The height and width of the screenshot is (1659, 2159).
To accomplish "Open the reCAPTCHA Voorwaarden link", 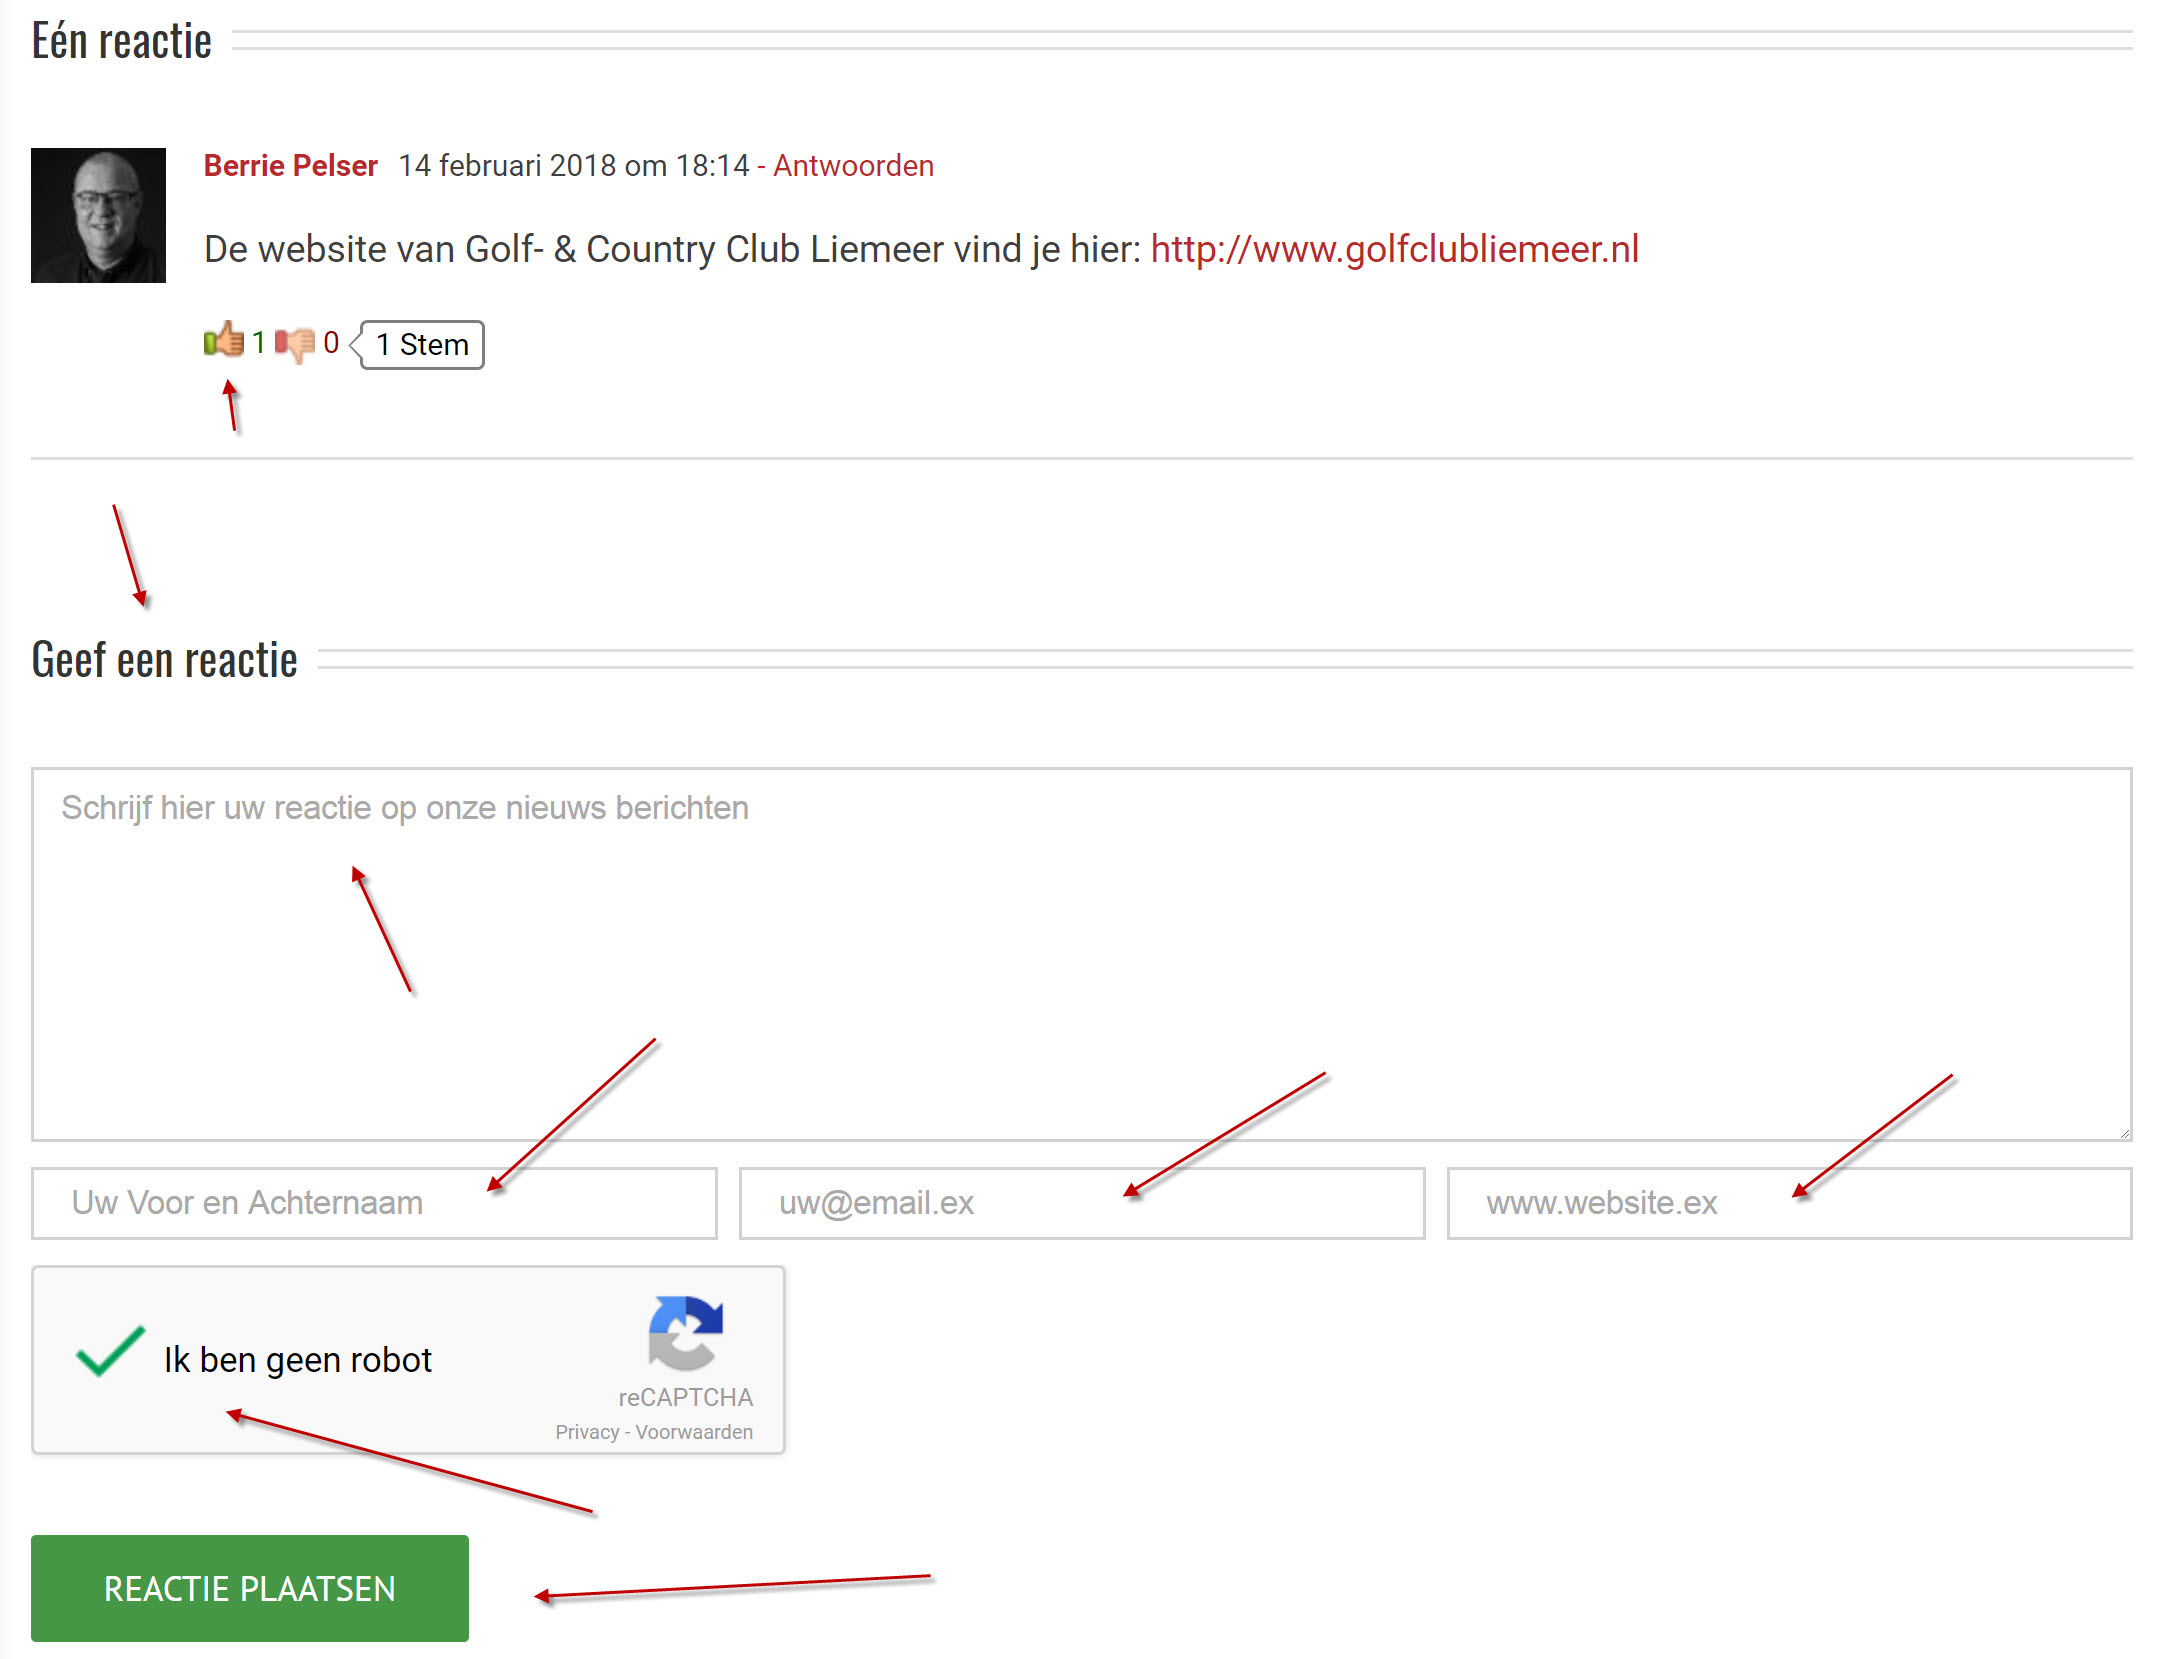I will pos(694,1432).
